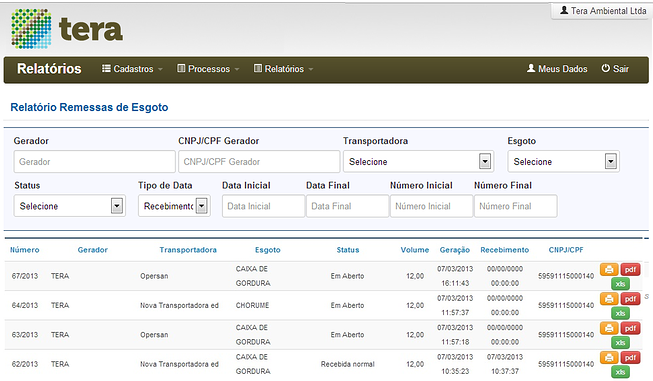
Task: Log out using Sair
Action: [615, 69]
